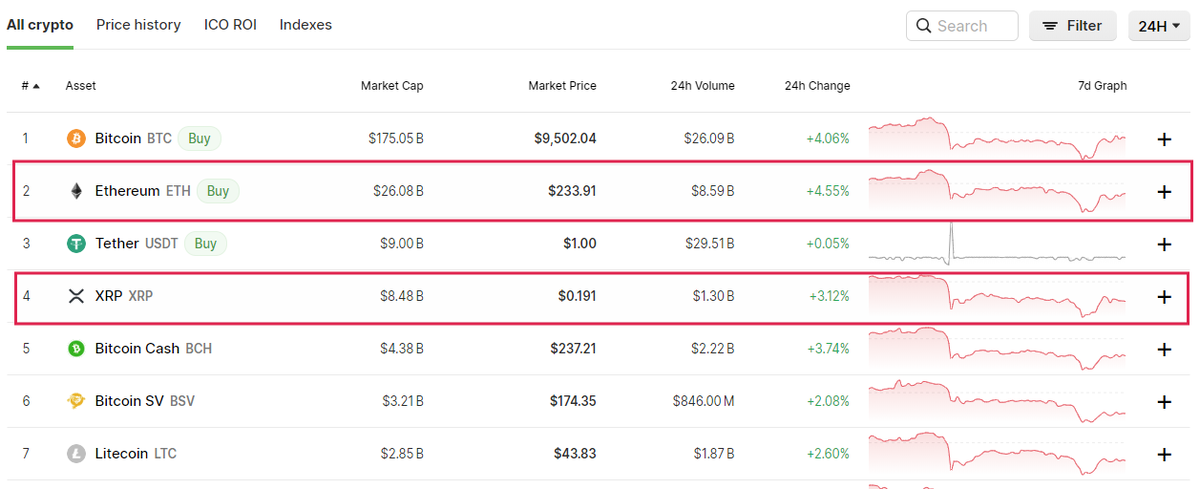Image resolution: width=1200 pixels, height=489 pixels.
Task: Add XRP using its plus icon
Action: (1164, 296)
